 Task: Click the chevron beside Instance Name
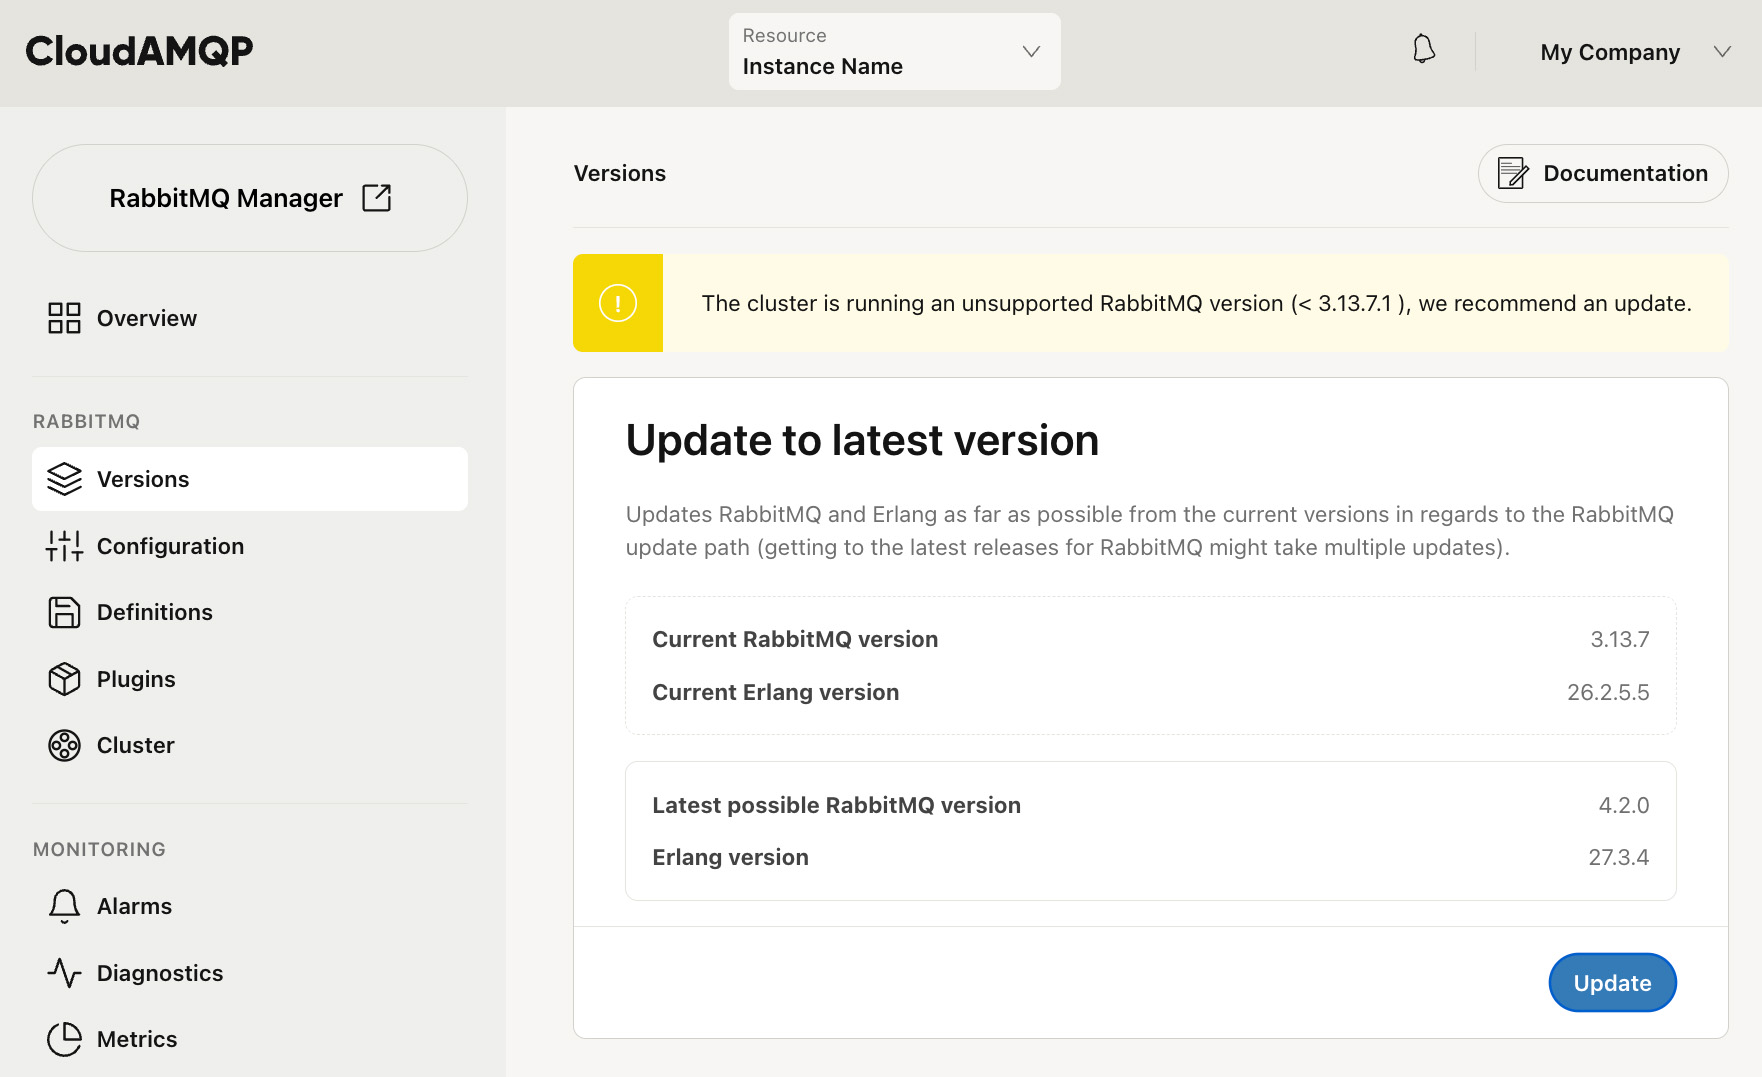click(1031, 52)
